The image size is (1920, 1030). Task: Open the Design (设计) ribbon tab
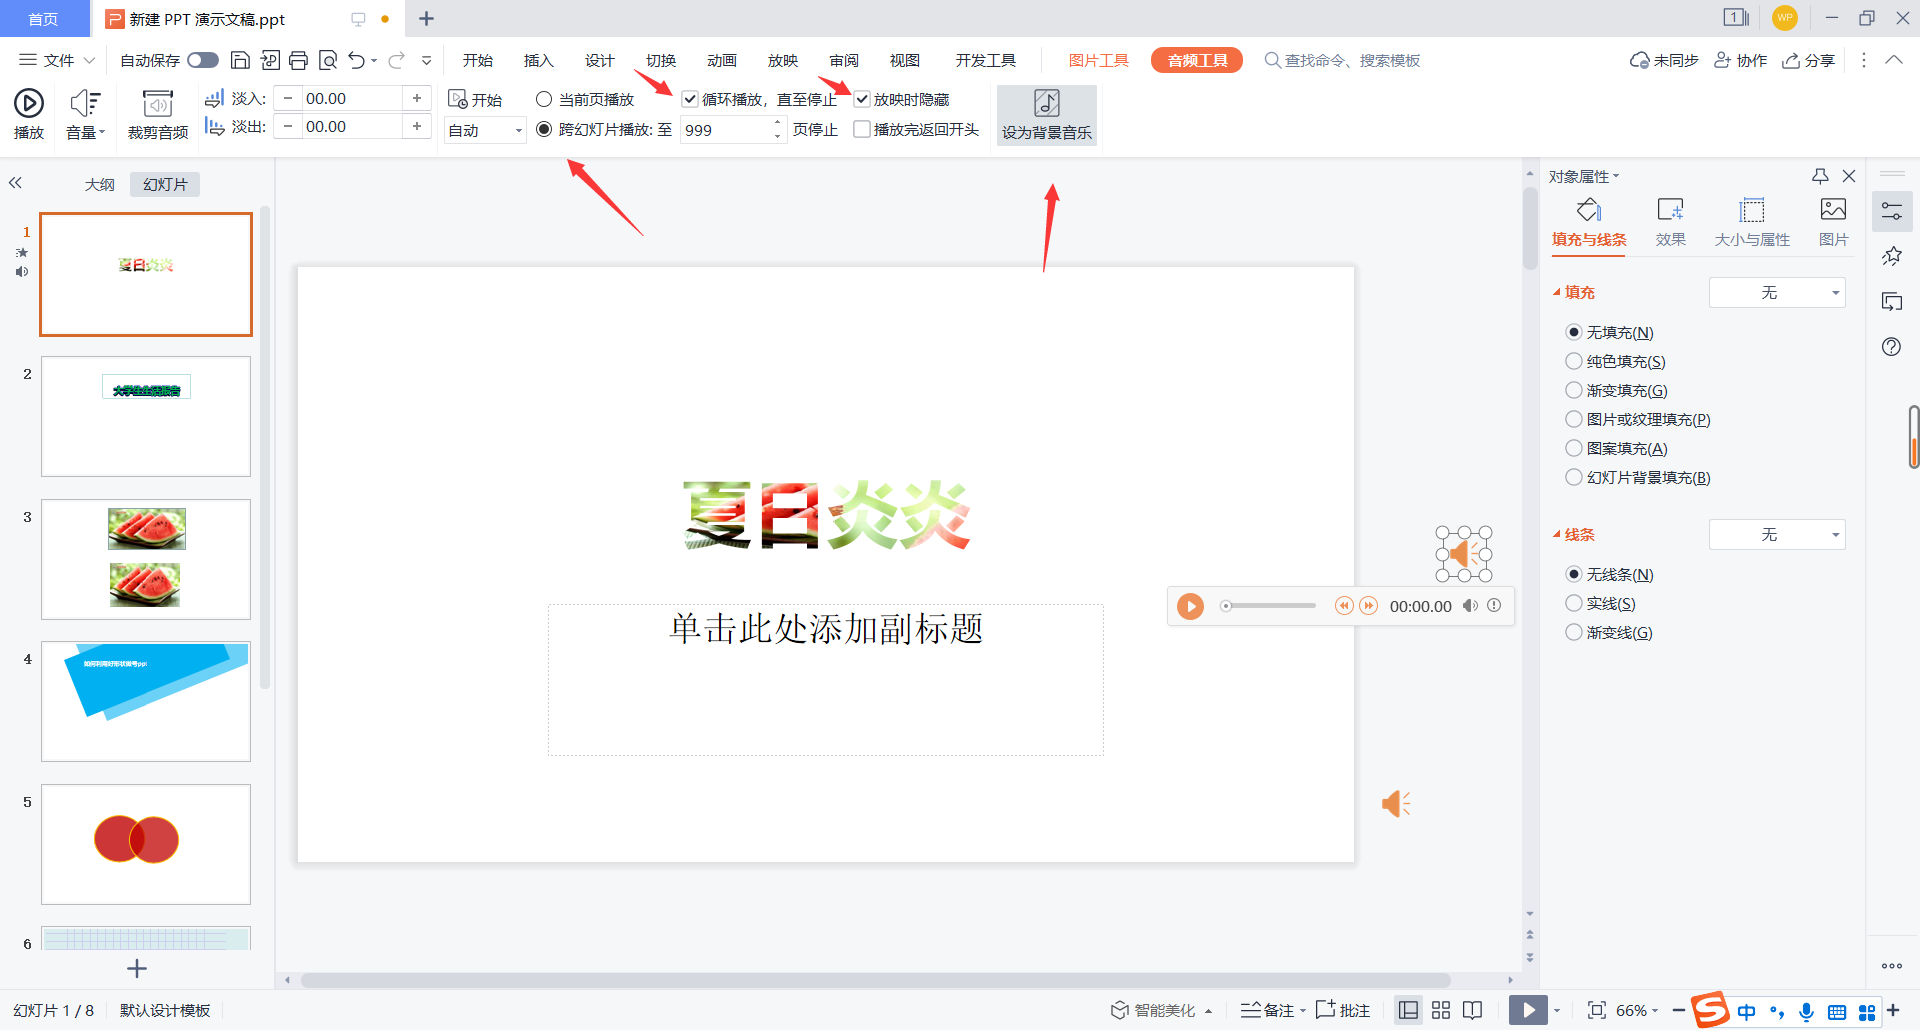[599, 60]
